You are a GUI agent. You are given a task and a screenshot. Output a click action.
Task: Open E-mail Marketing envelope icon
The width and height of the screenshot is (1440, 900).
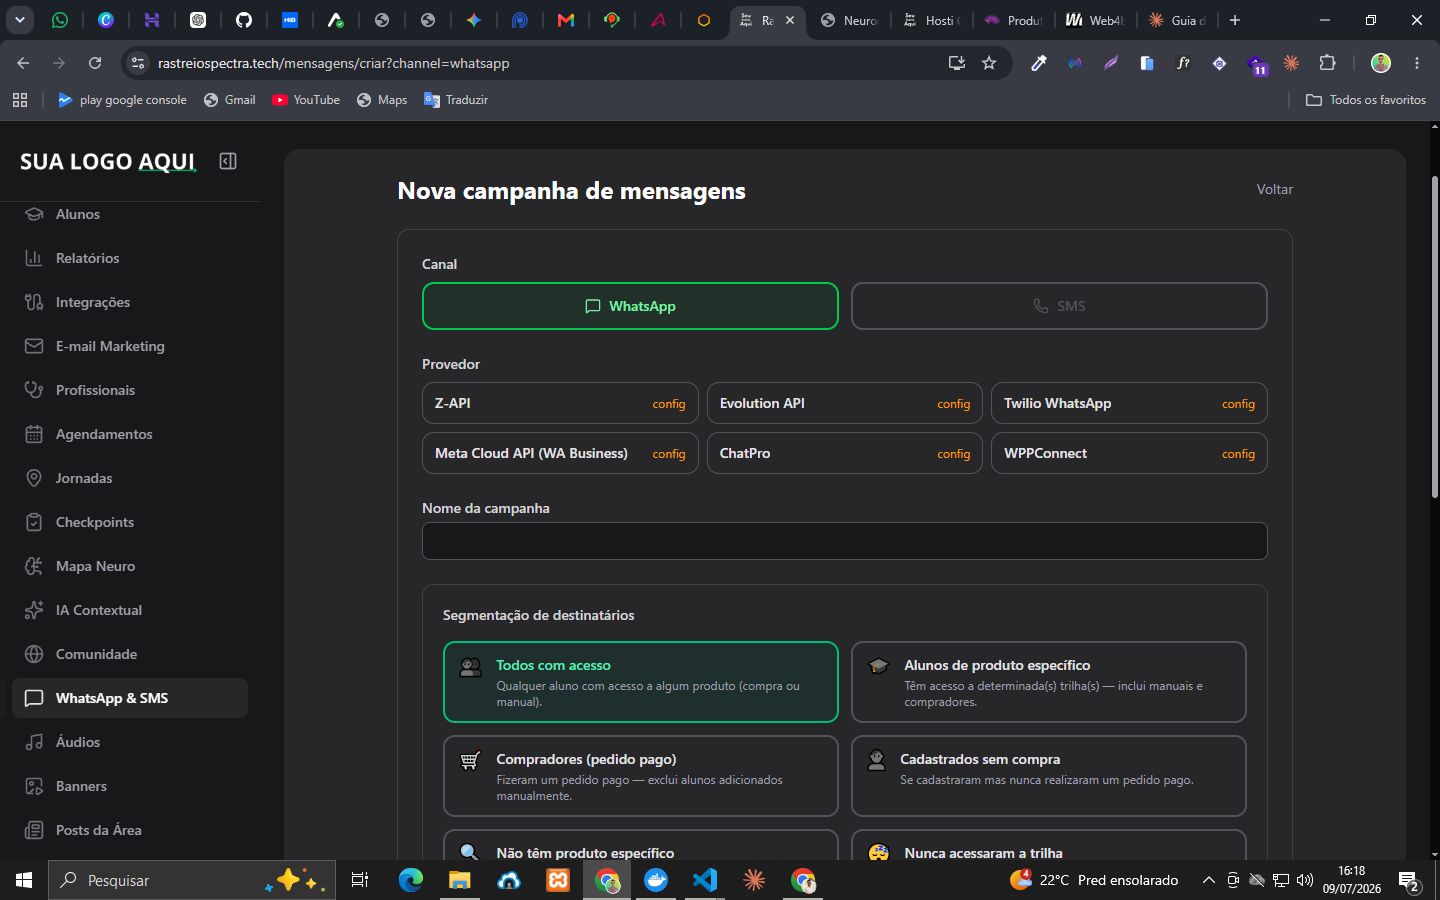click(x=34, y=346)
